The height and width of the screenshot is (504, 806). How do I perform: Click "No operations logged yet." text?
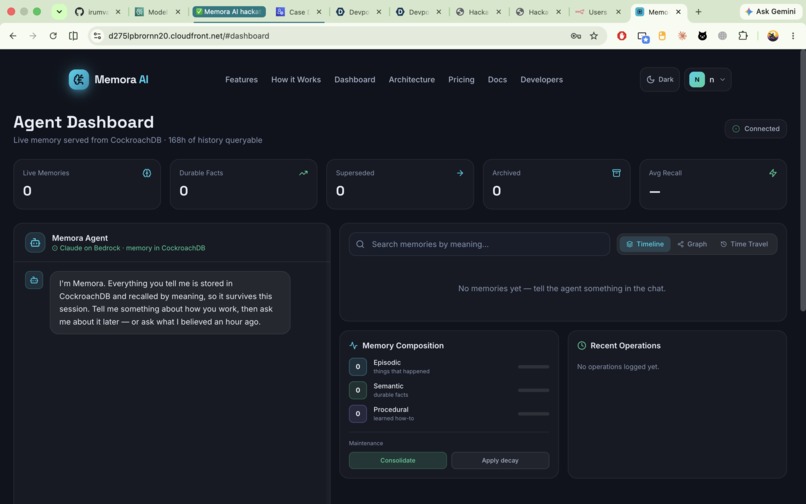(618, 367)
